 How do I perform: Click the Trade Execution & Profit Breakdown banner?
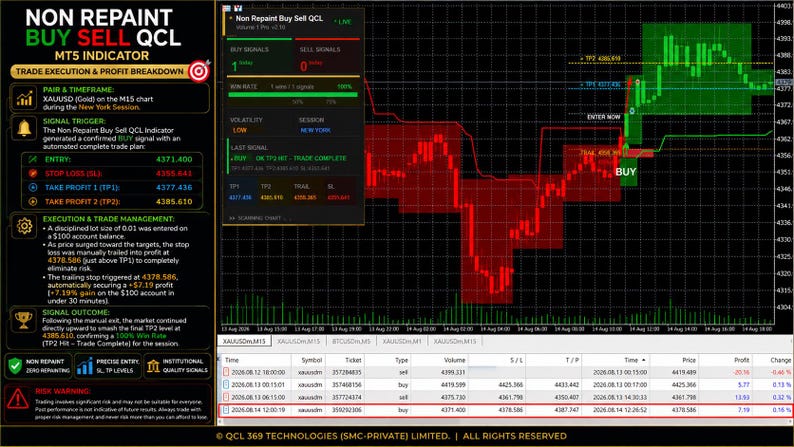[100, 71]
